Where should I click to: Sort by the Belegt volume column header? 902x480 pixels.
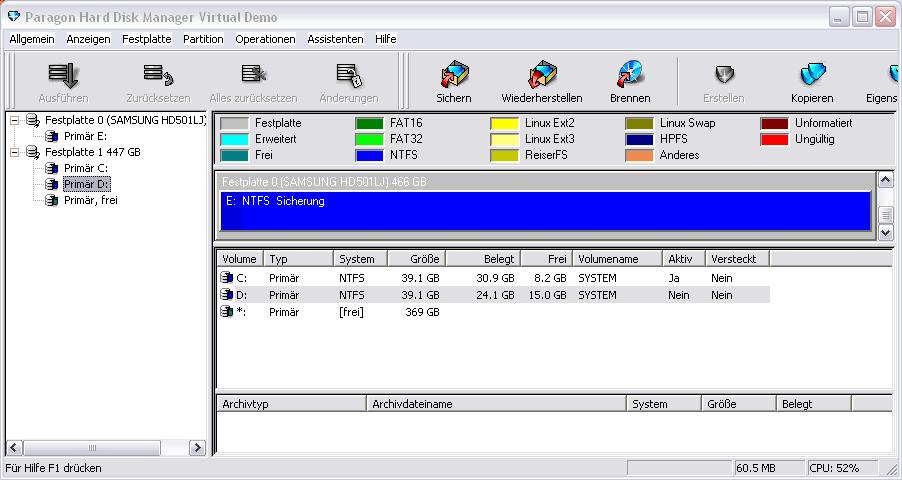pos(483,259)
